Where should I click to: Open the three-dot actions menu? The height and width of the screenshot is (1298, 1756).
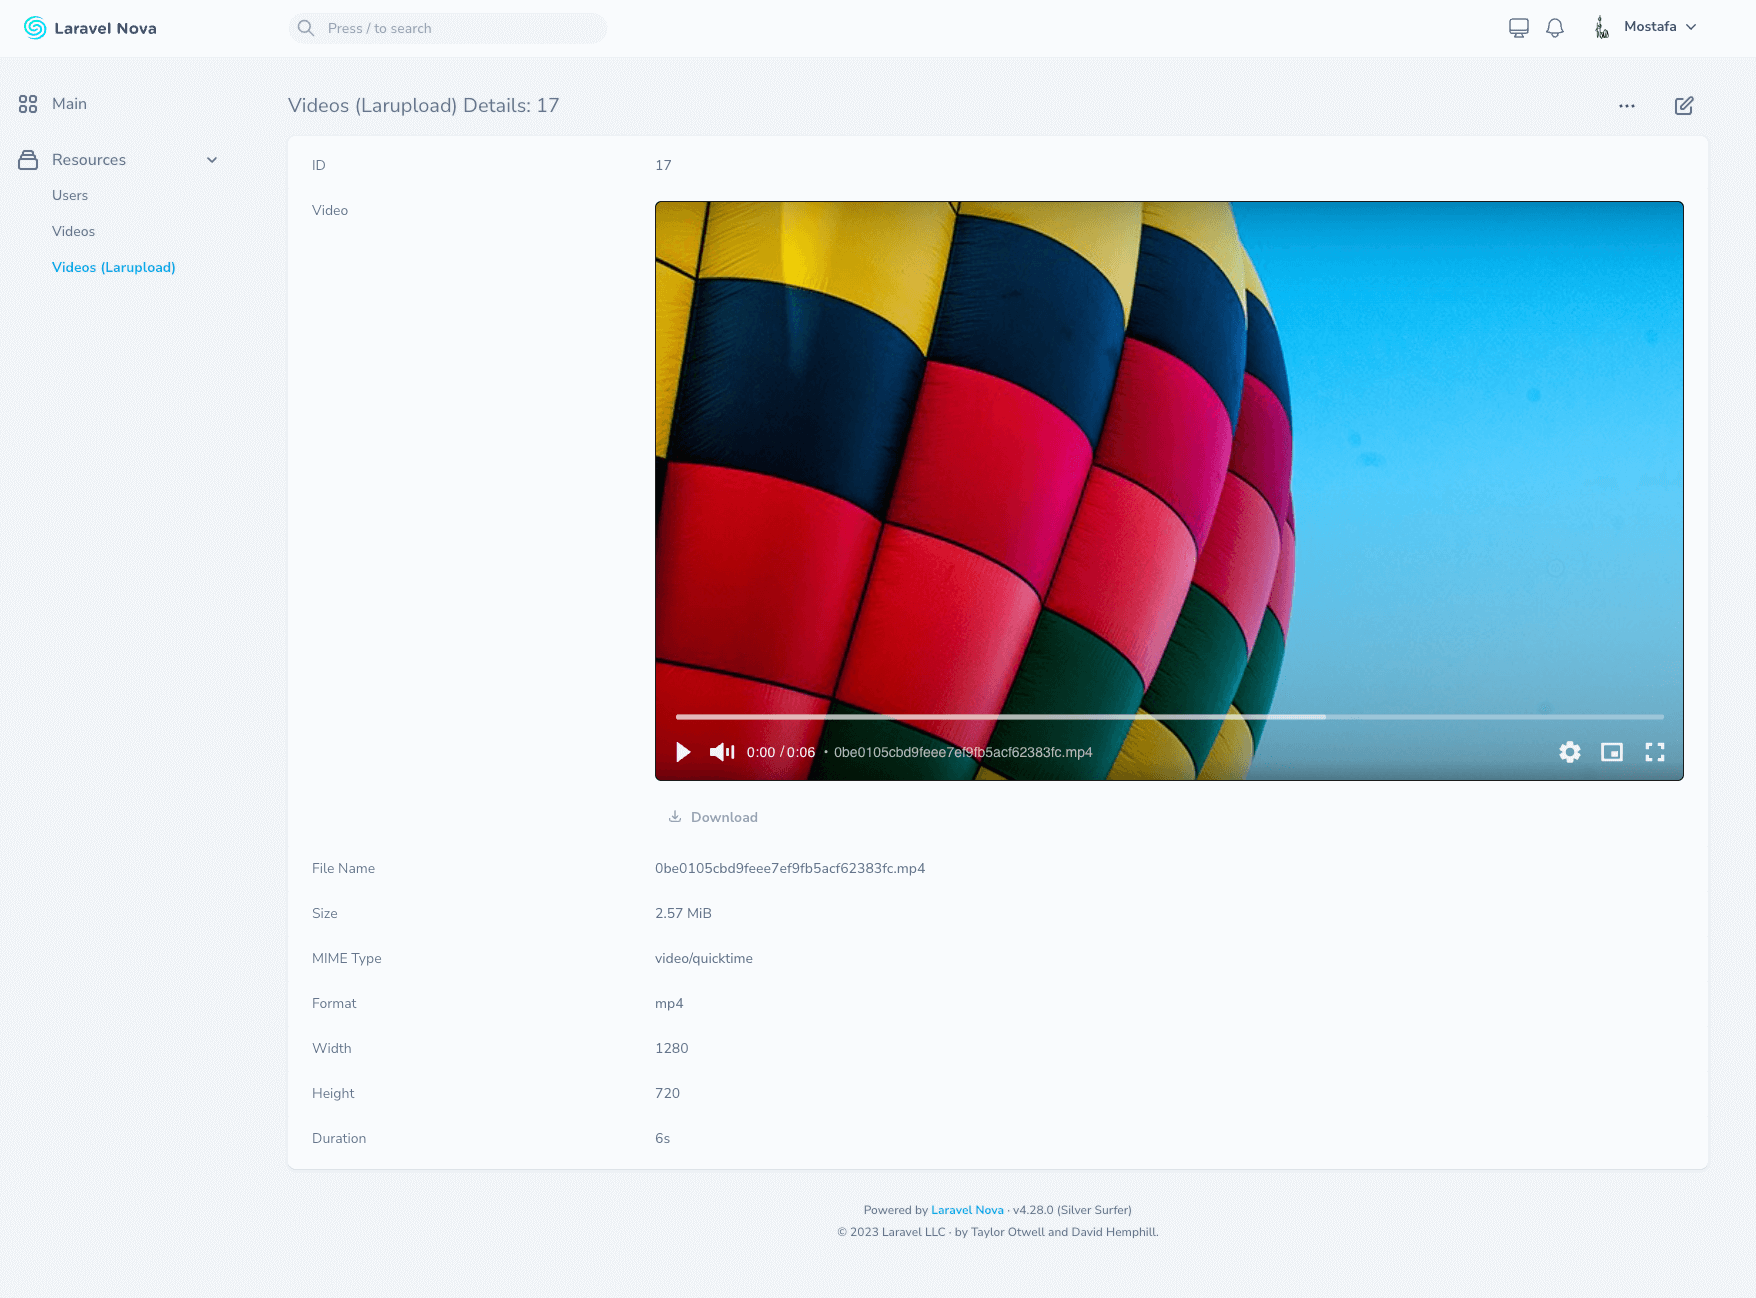pos(1627,106)
